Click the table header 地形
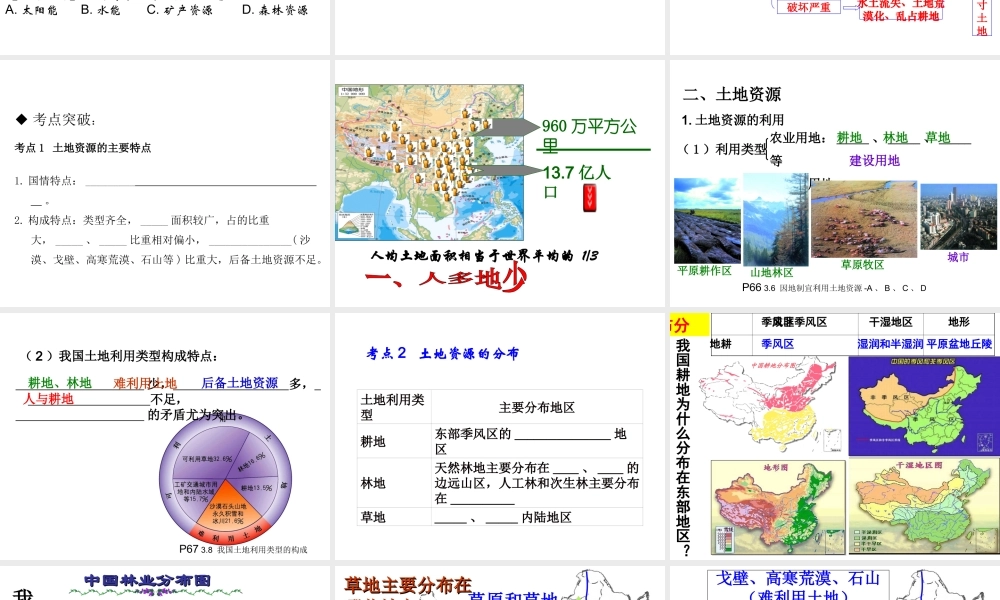Viewport: 1000px width, 600px height. point(959,322)
